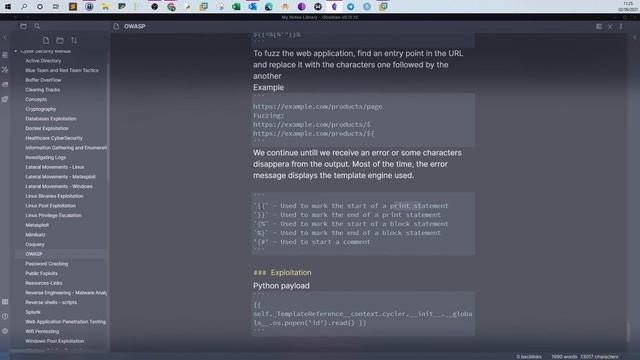
Task: Click the OWASP note title
Action: pos(135,26)
